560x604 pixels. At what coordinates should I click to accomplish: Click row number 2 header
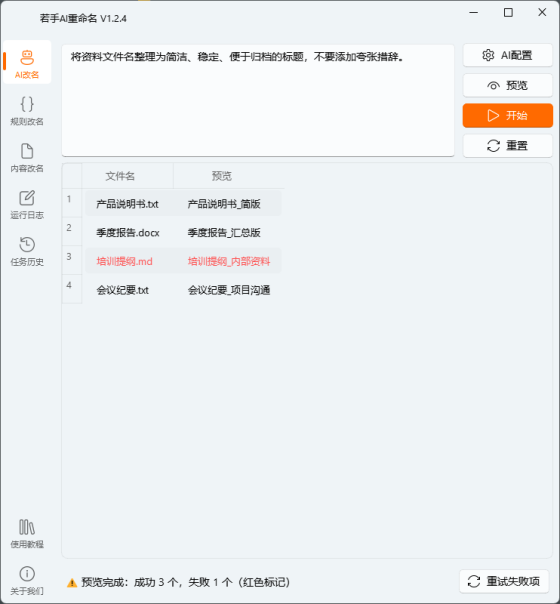pos(72,232)
